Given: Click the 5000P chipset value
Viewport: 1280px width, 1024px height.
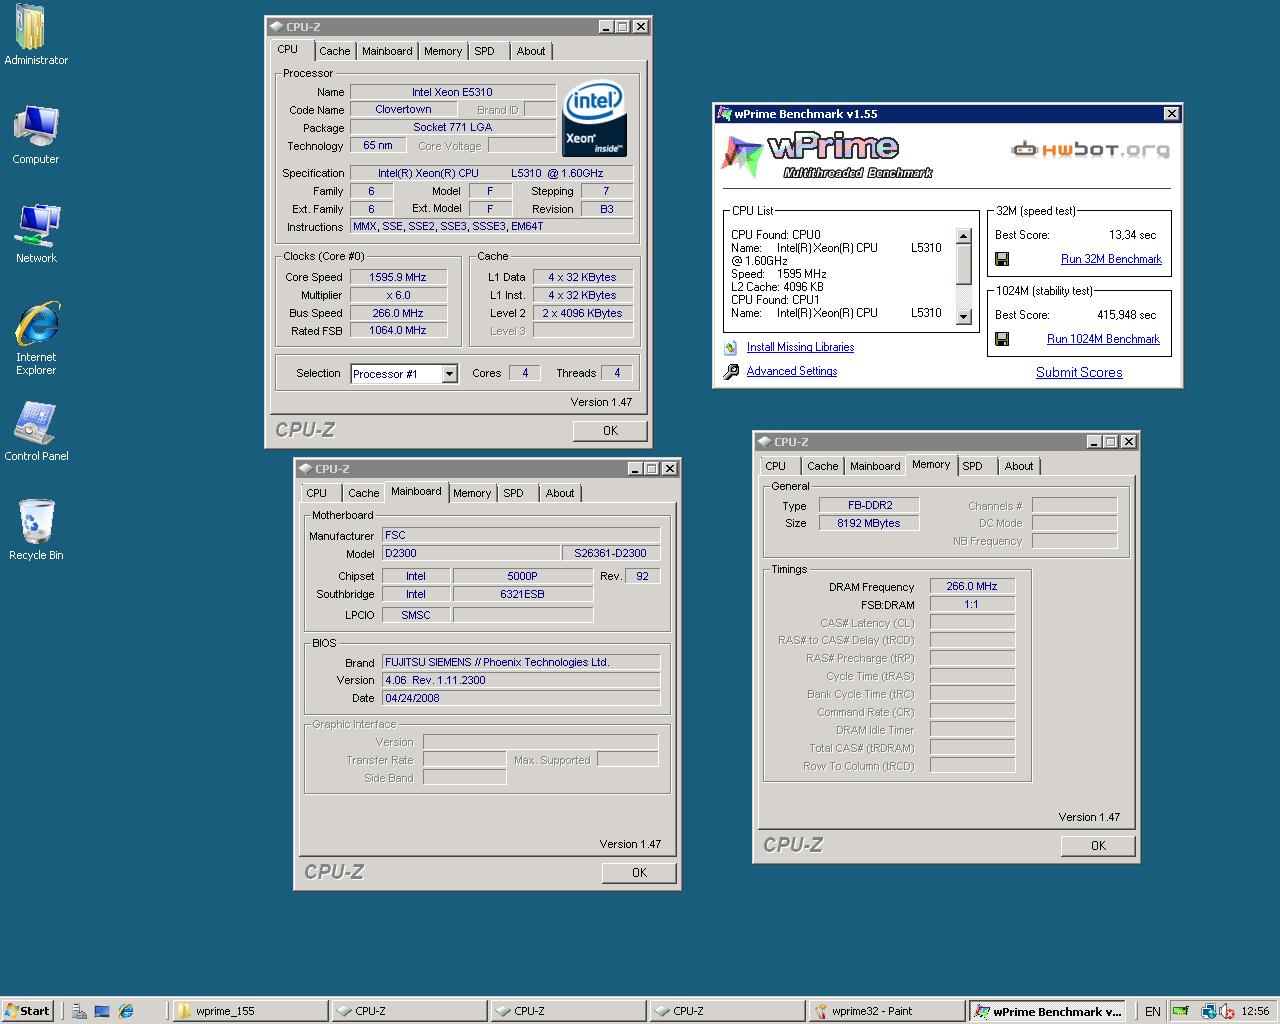Looking at the screenshot, I should click(x=523, y=576).
